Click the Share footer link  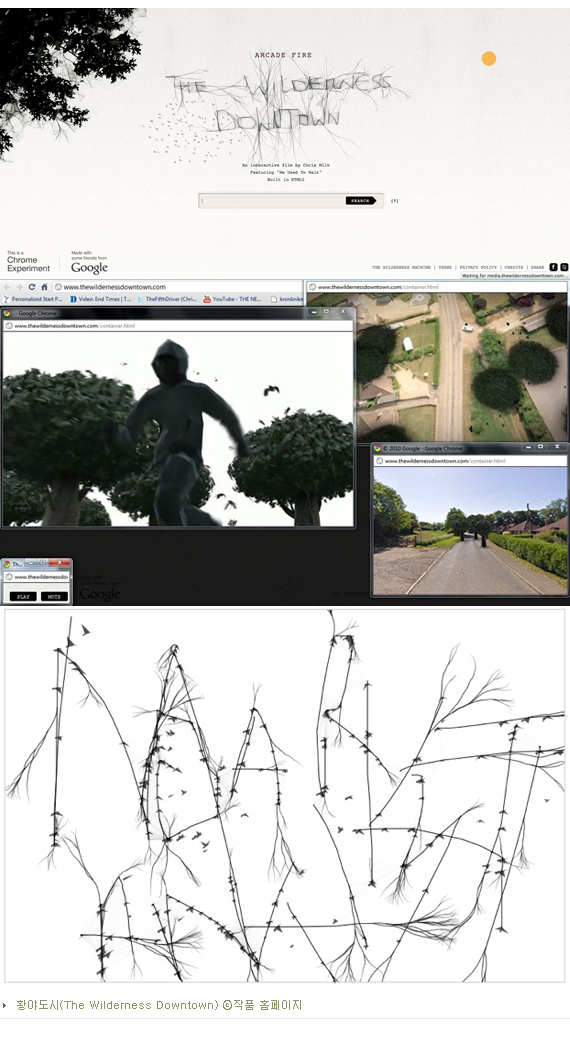pos(537,267)
